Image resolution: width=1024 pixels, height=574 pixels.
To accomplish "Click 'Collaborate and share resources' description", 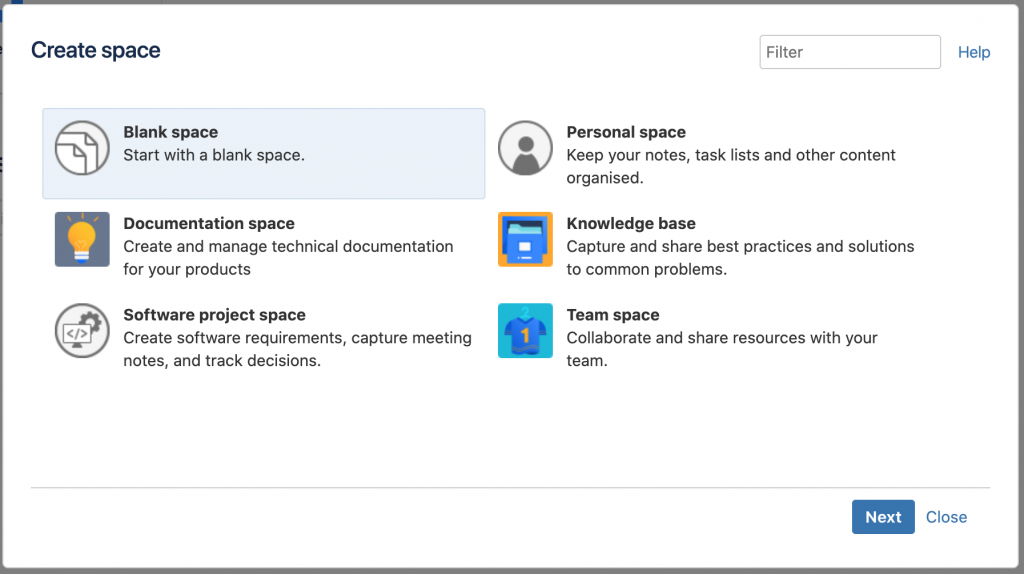I will coord(722,349).
